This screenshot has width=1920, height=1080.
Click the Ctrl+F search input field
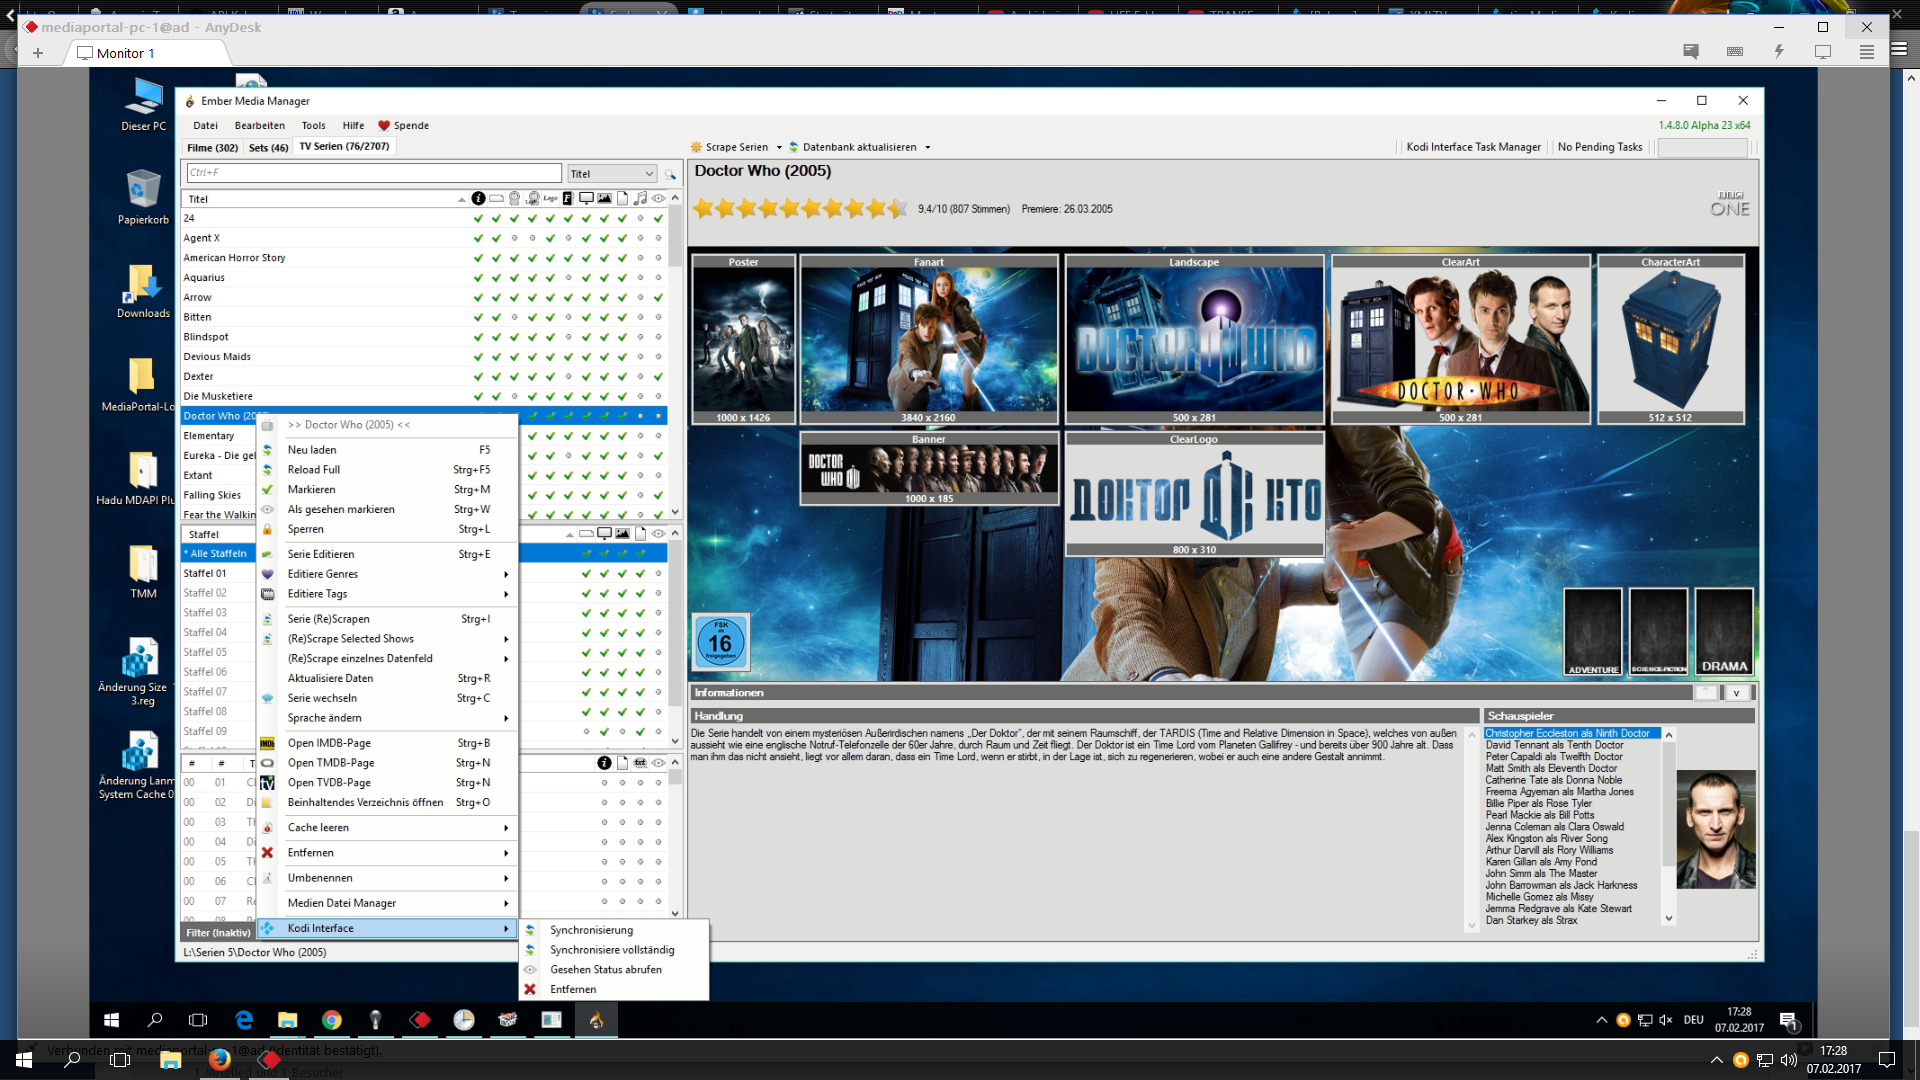(374, 173)
